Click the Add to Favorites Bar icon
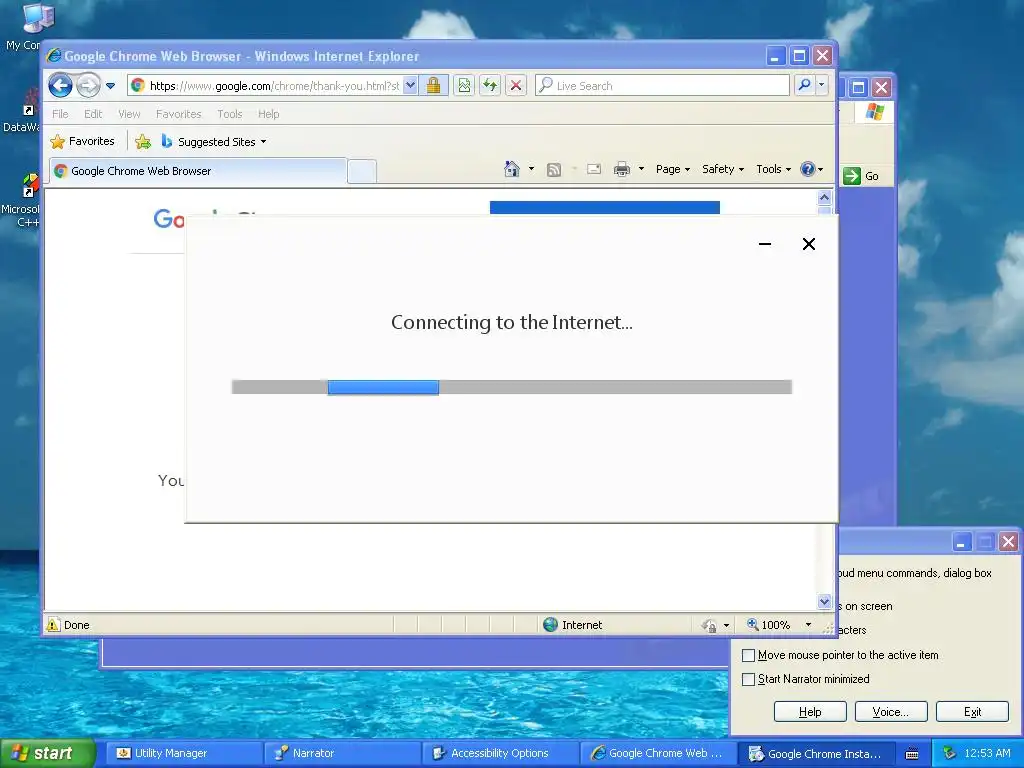Image resolution: width=1024 pixels, height=768 pixels. pyautogui.click(x=143, y=142)
